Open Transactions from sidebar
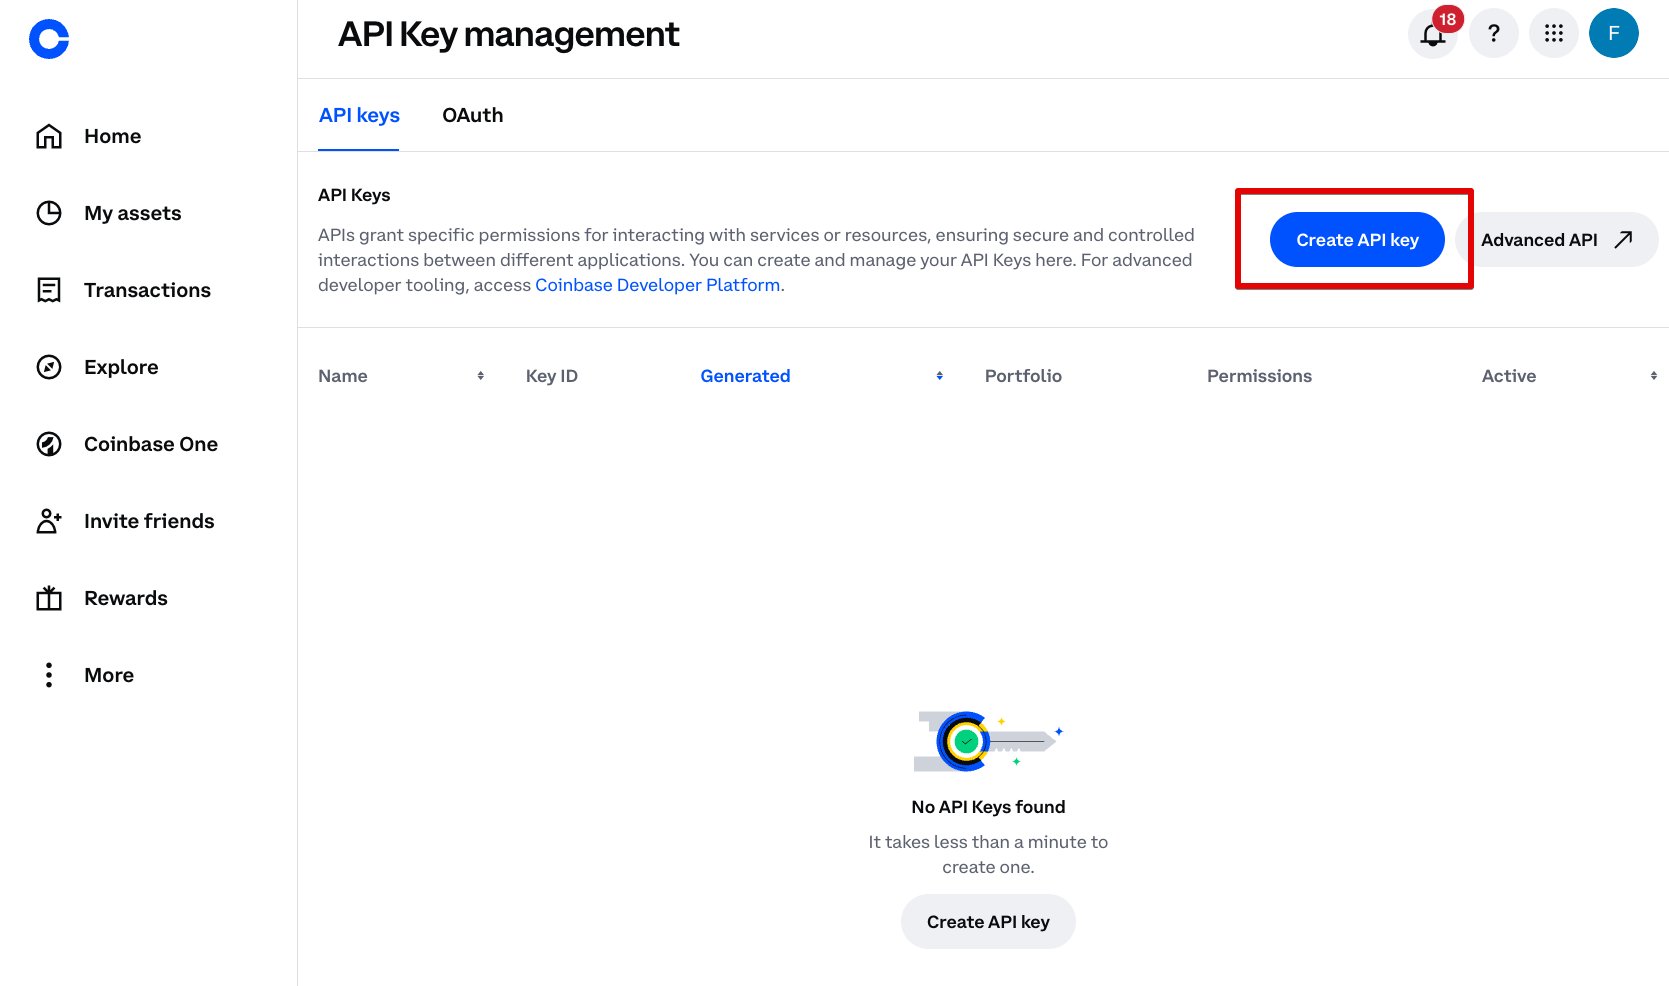The image size is (1669, 986). pos(147,290)
